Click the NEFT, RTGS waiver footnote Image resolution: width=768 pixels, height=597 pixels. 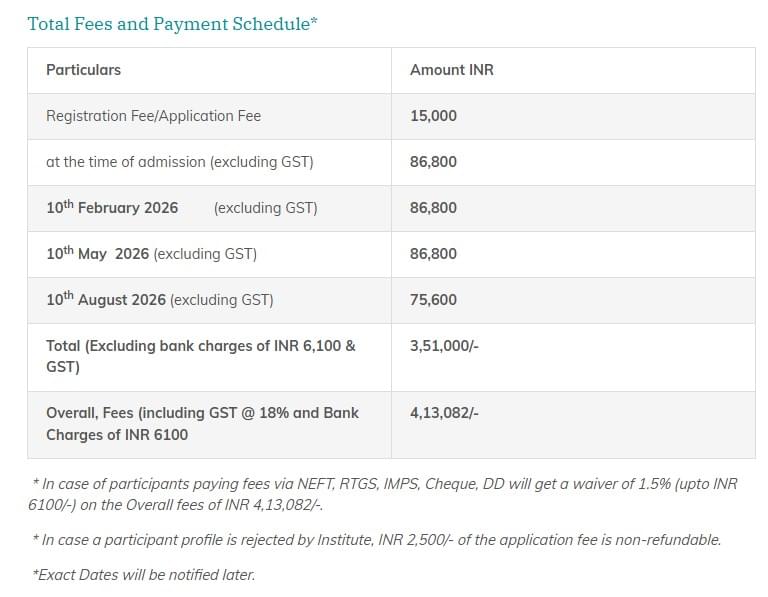pos(384,494)
